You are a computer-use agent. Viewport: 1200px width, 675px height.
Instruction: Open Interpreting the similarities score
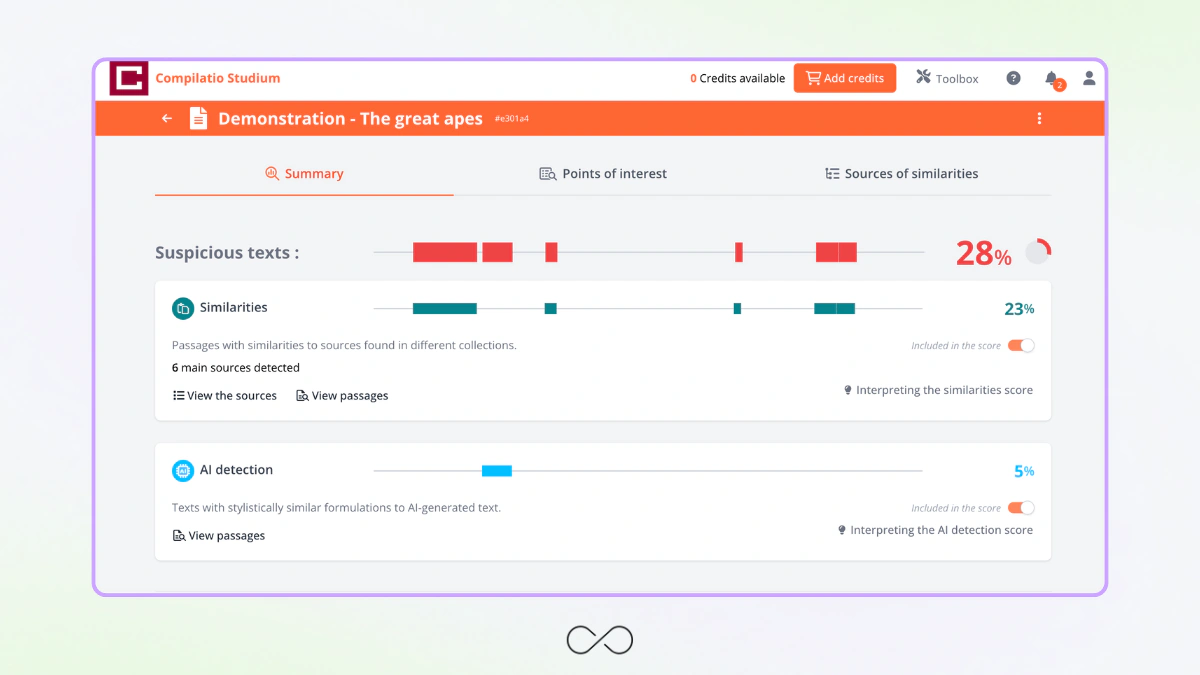click(x=938, y=391)
